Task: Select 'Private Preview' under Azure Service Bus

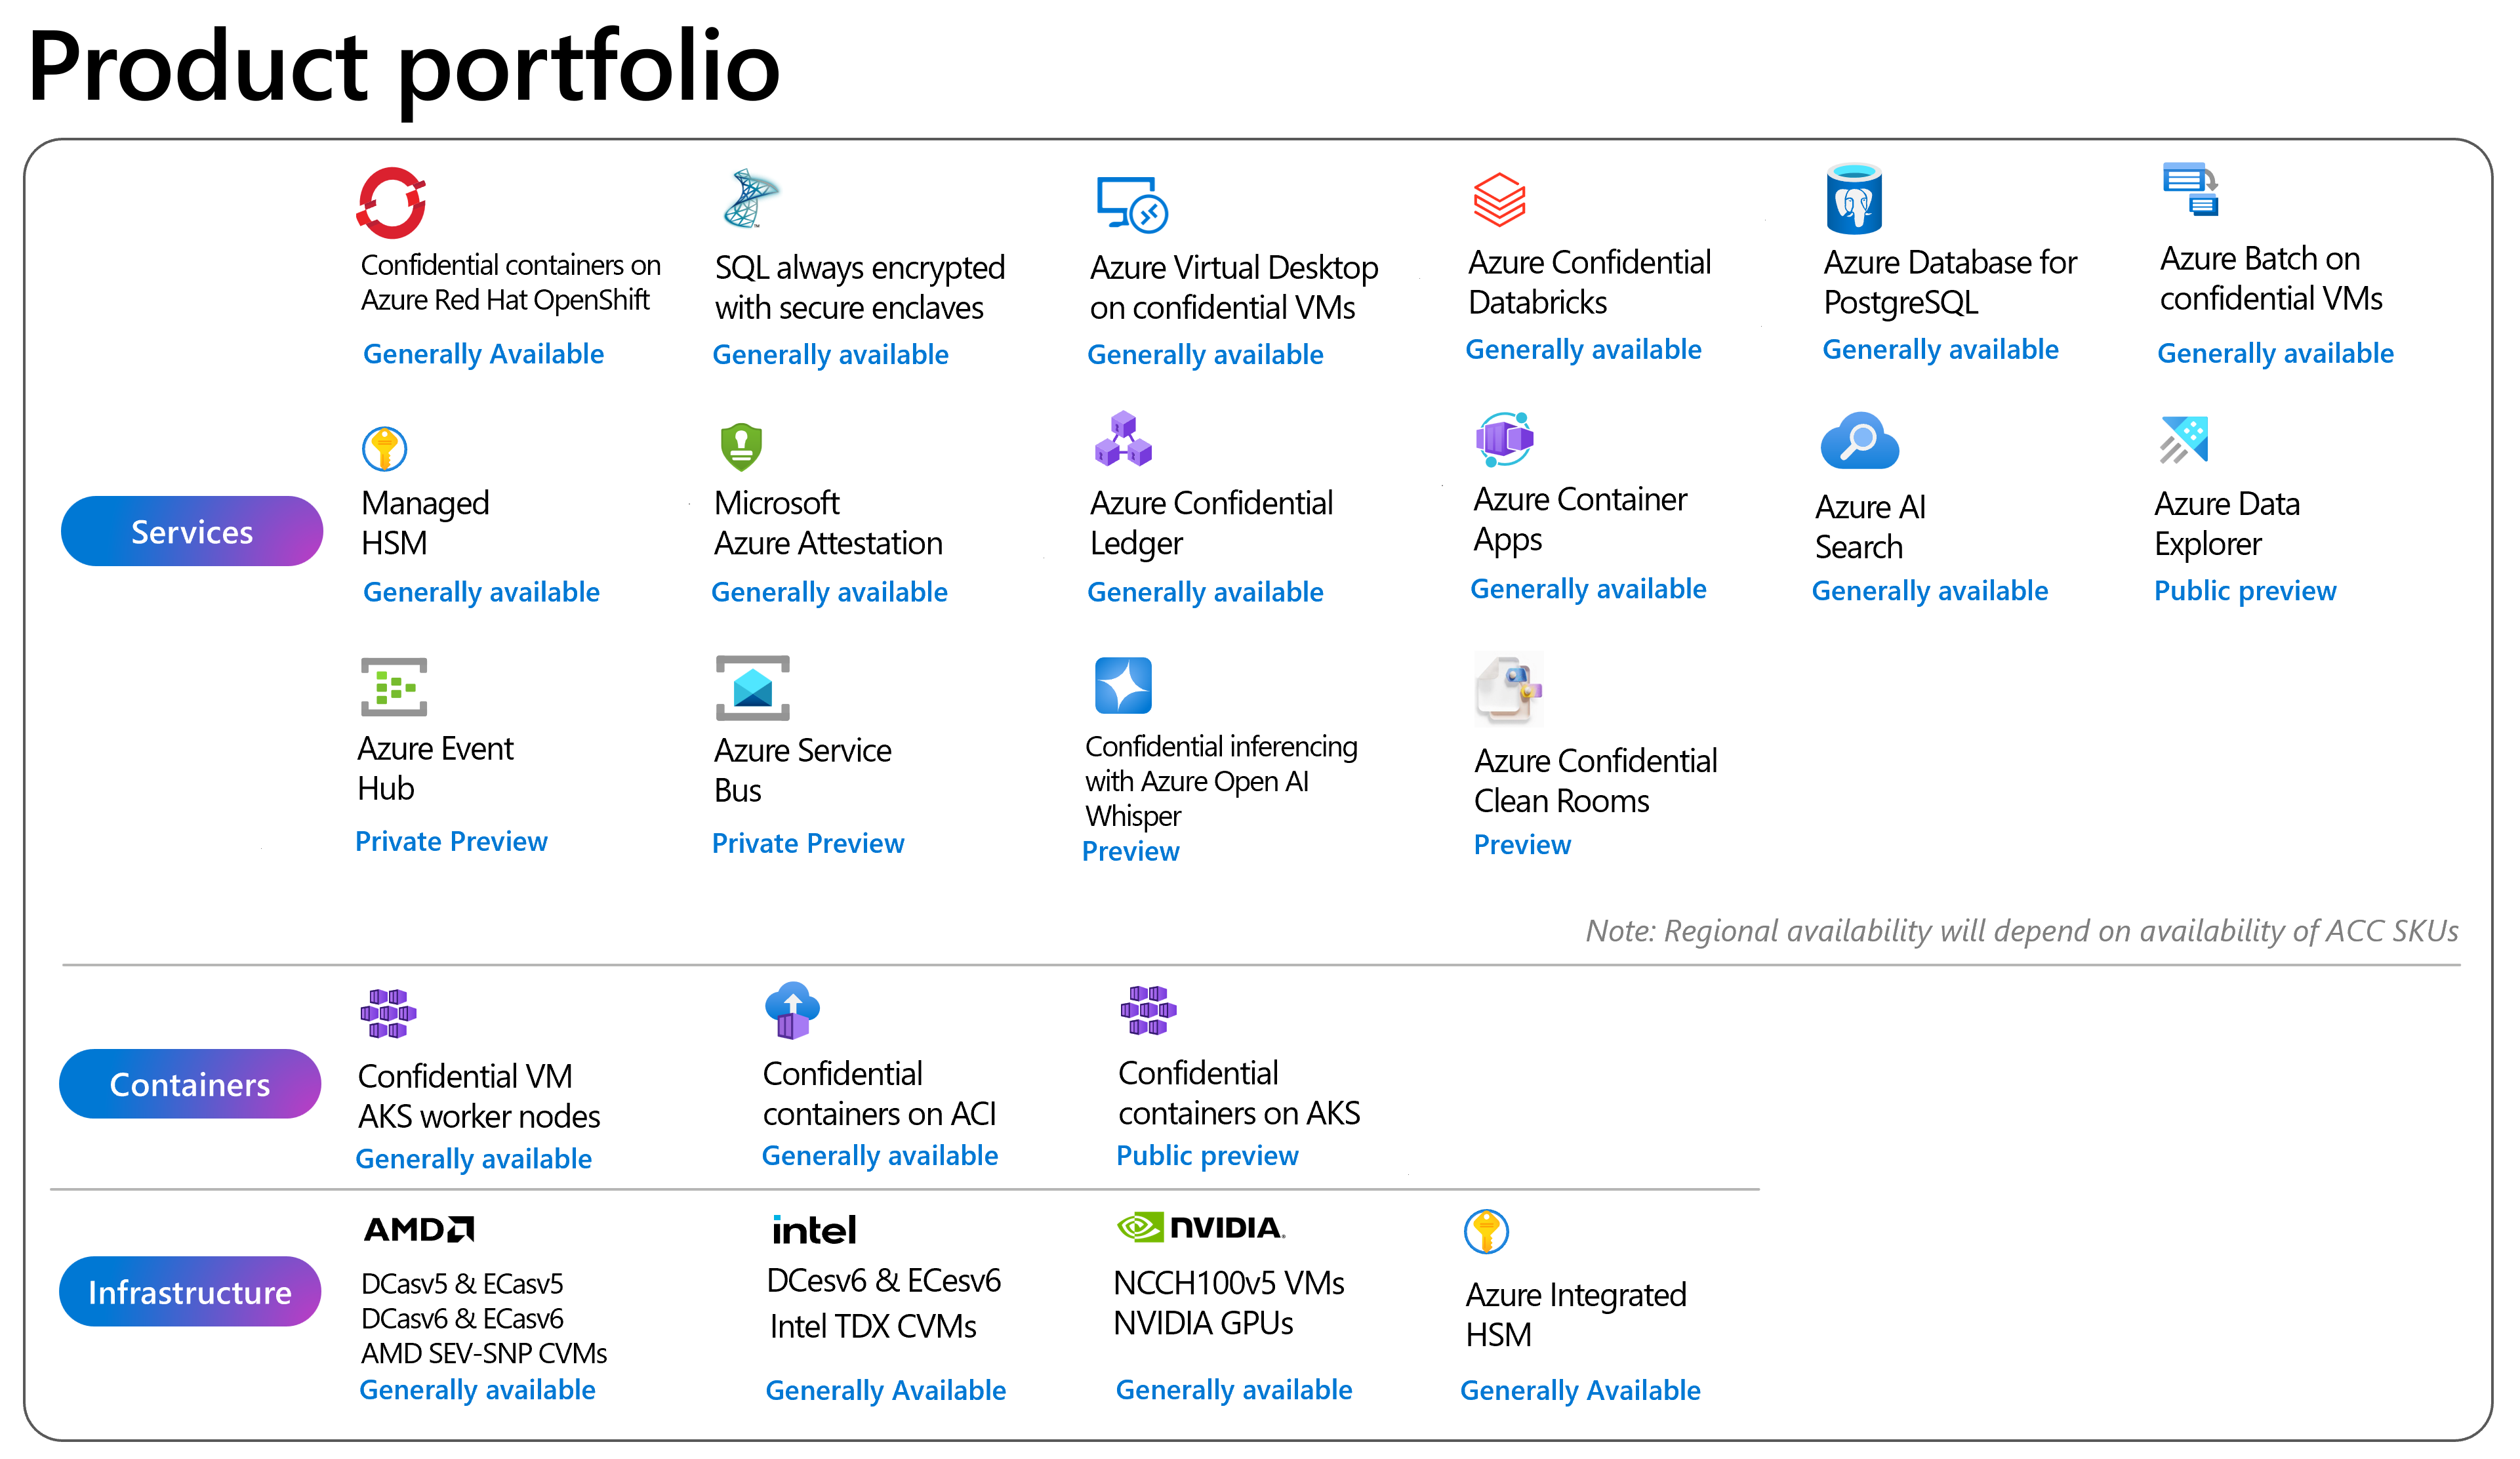Action: pos(808,844)
